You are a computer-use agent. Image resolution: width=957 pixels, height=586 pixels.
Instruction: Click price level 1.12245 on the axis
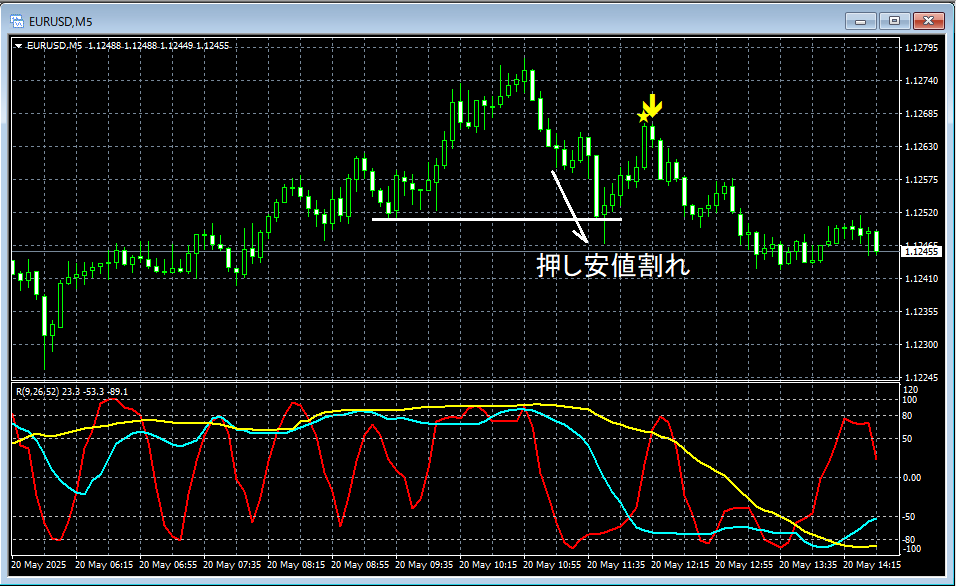pos(921,377)
